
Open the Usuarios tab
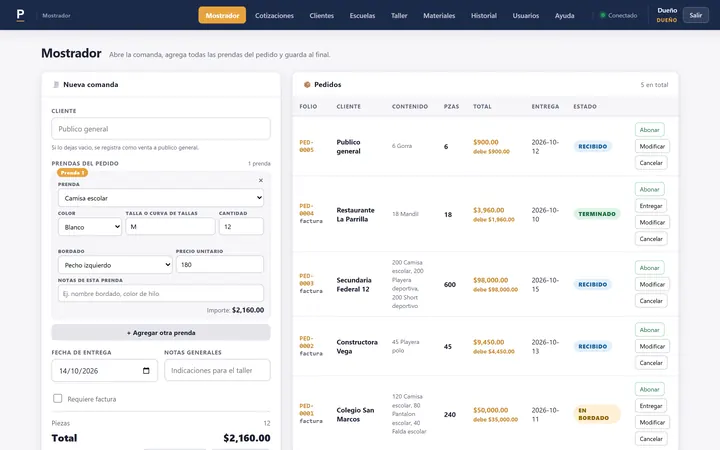[526, 15]
